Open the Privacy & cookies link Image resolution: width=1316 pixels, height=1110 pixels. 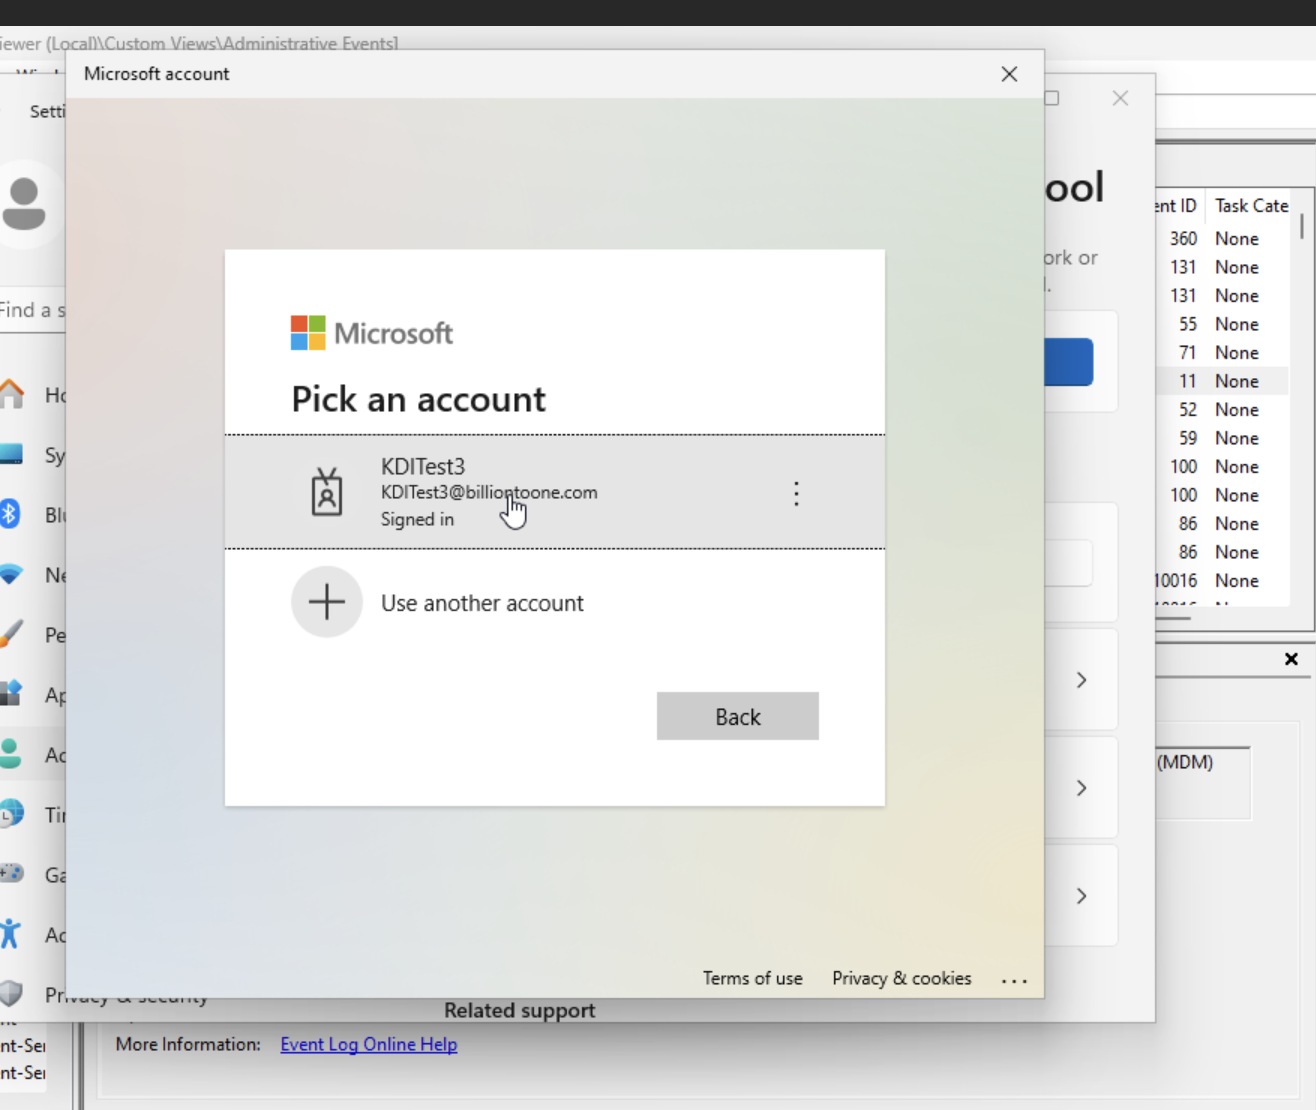click(902, 978)
